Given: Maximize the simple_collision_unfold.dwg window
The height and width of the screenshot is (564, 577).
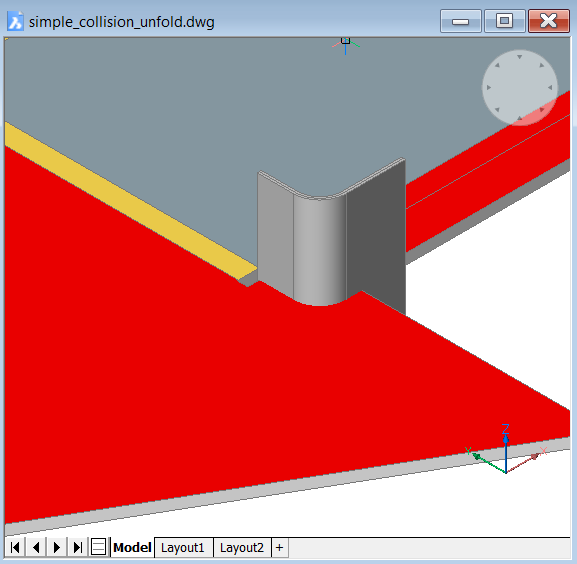Looking at the screenshot, I should 504,21.
